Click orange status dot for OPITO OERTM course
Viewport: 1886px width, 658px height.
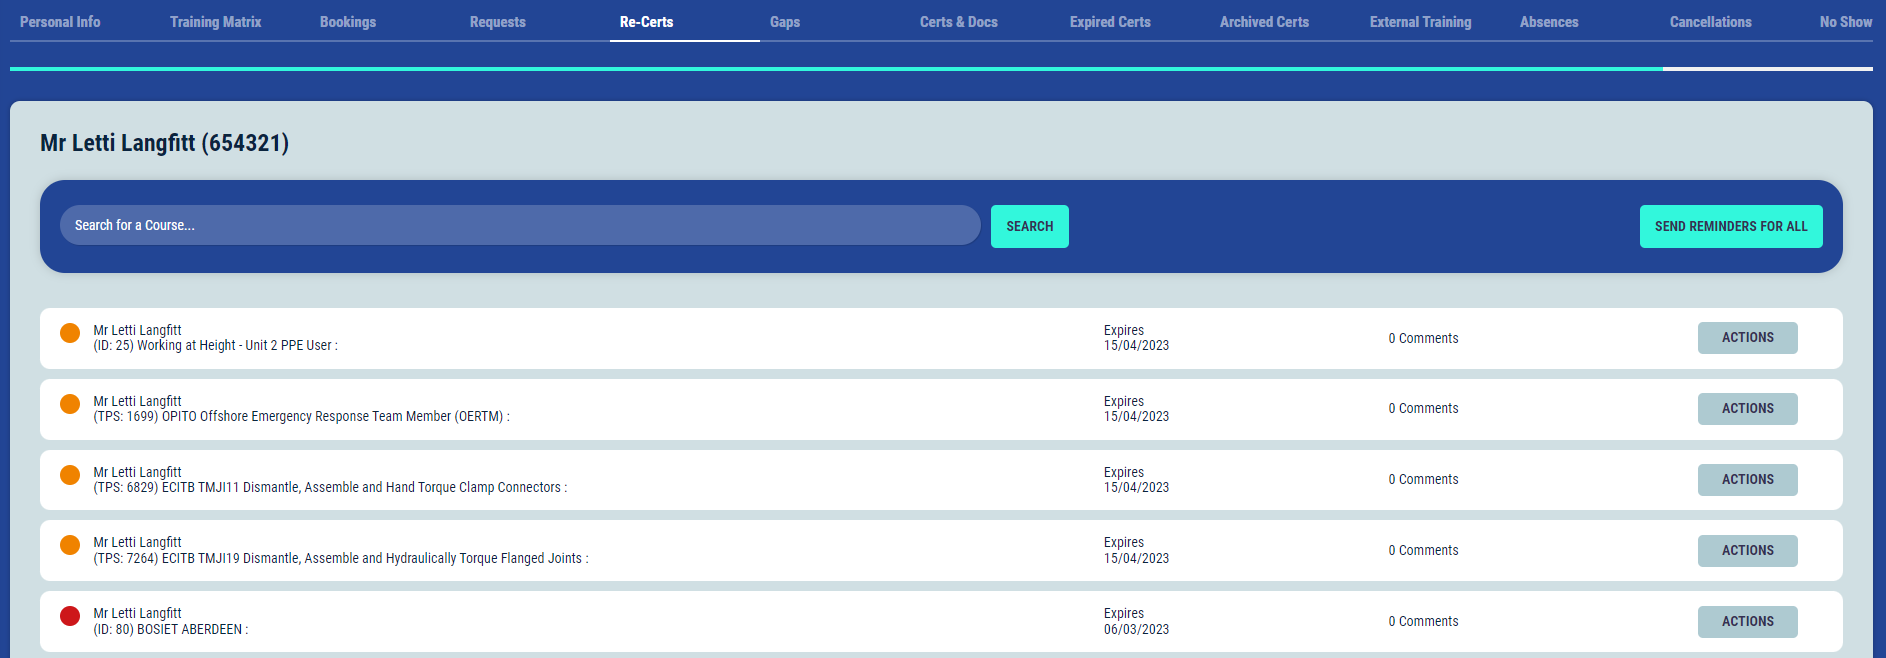[70, 404]
